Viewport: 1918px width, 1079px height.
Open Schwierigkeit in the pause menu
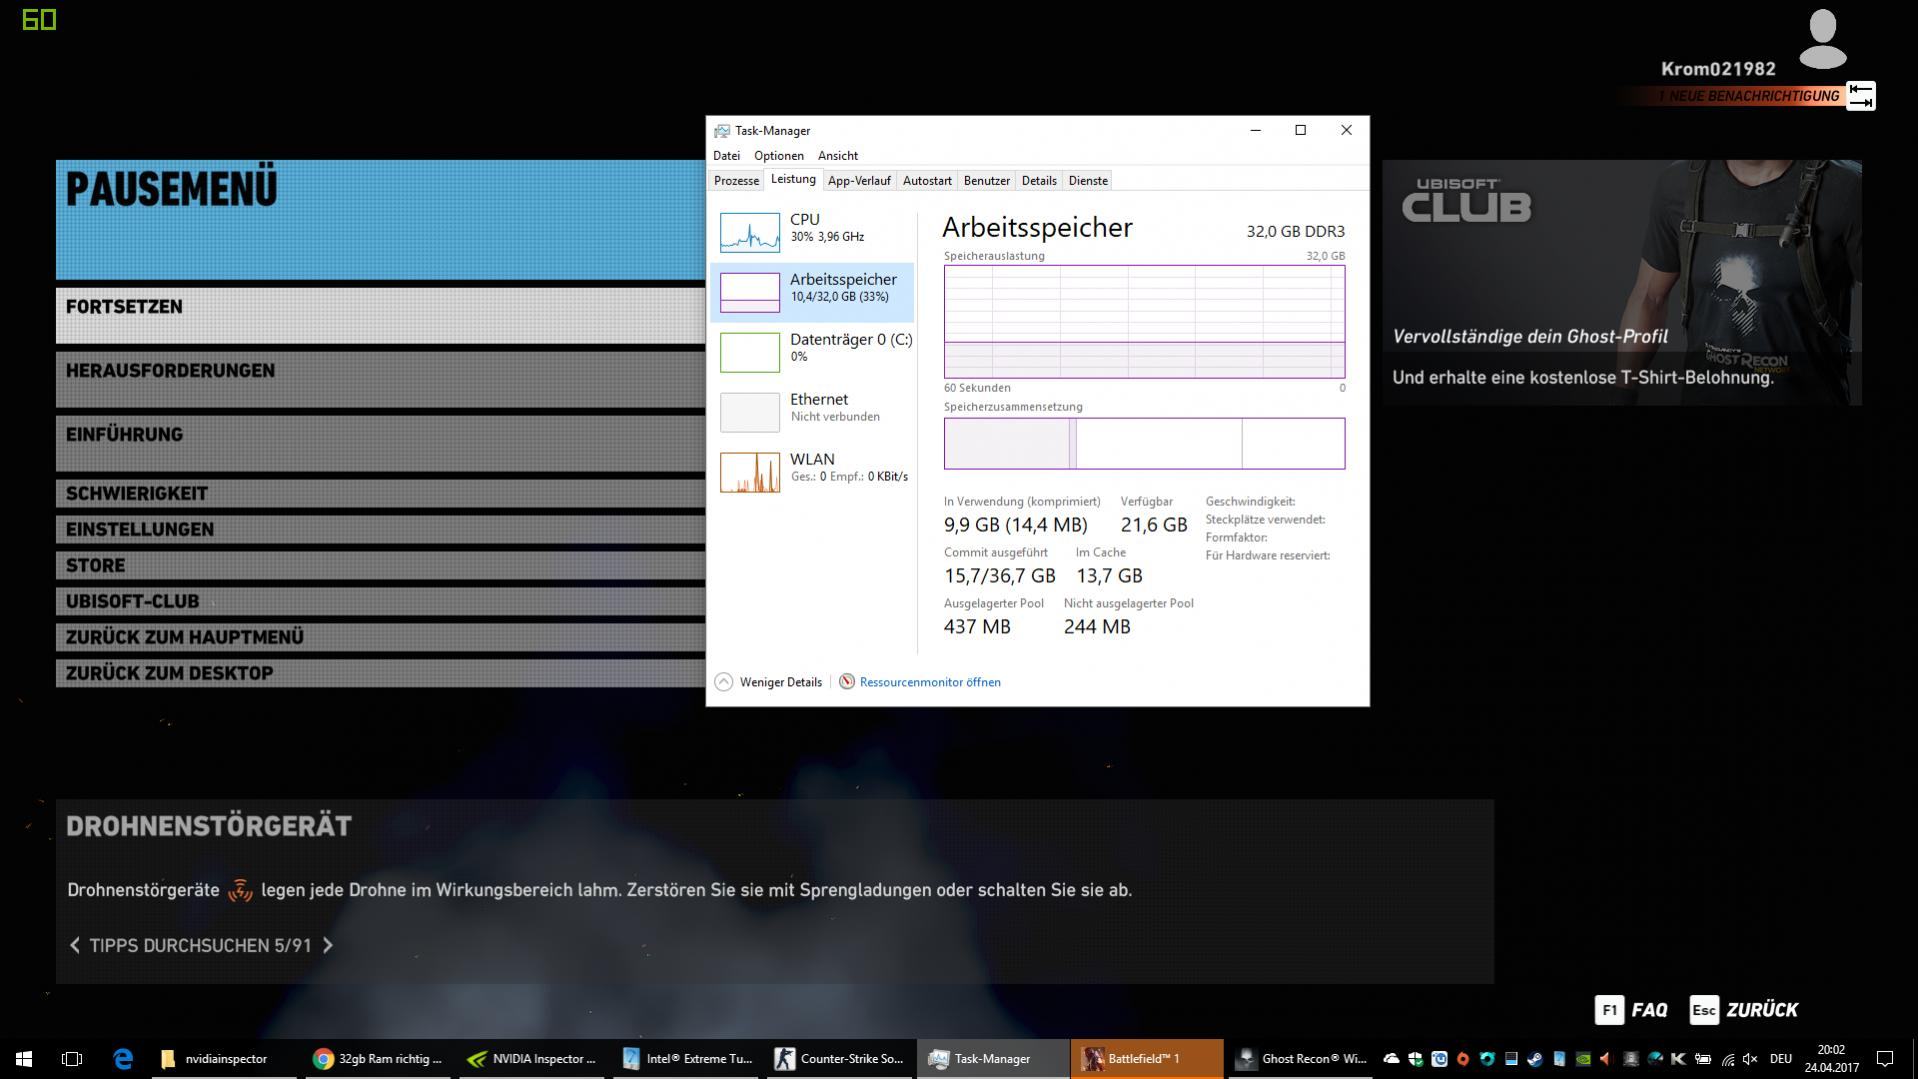pyautogui.click(x=380, y=493)
